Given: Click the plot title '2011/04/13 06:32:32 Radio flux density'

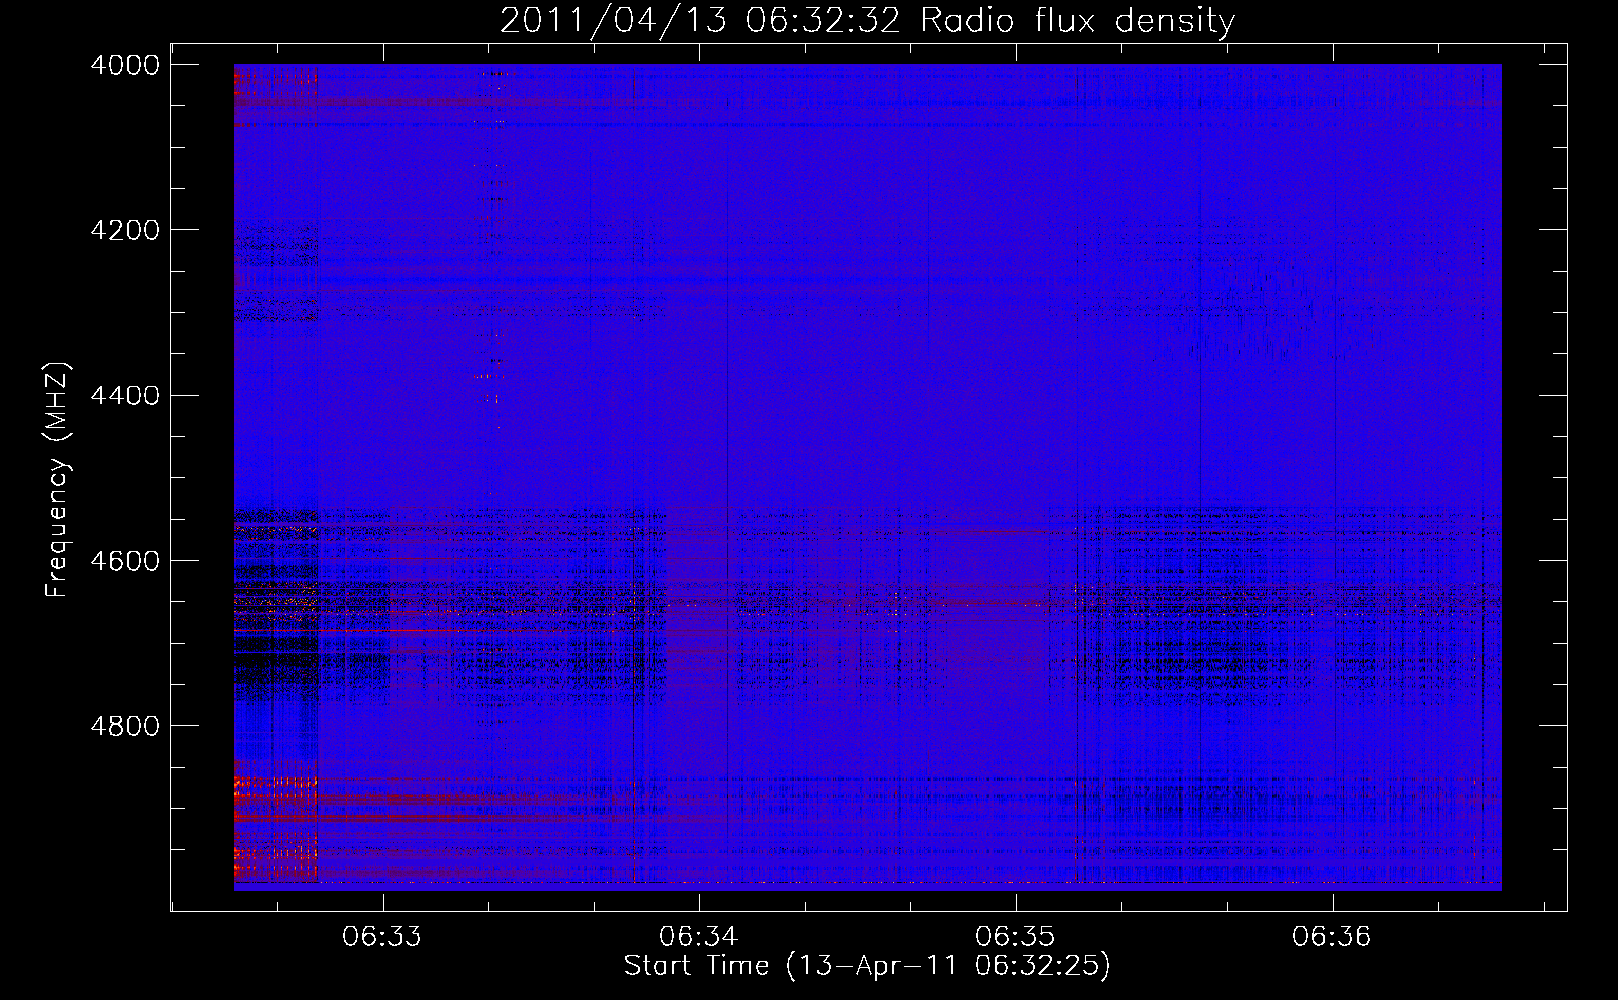Looking at the screenshot, I should pyautogui.click(x=867, y=21).
